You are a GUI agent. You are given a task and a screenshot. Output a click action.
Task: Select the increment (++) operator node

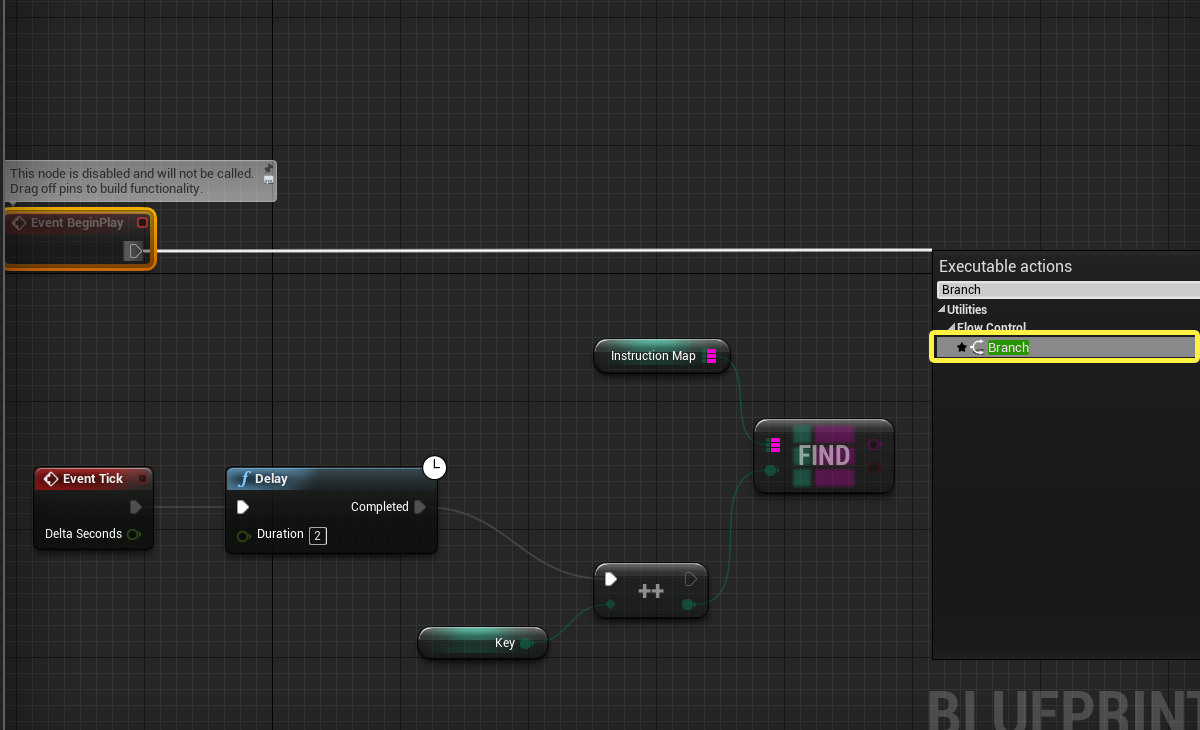click(x=650, y=590)
